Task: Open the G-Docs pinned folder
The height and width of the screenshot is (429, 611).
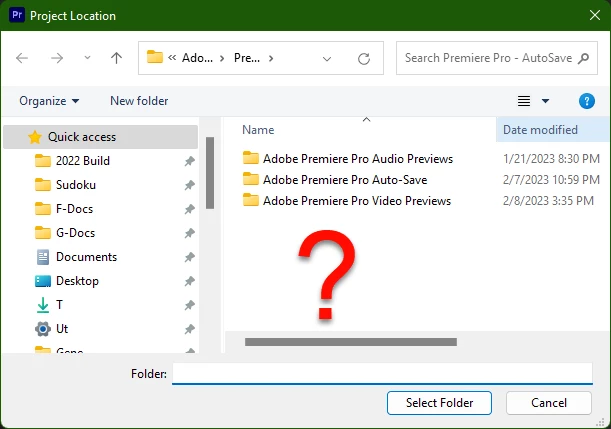Action: [75, 233]
